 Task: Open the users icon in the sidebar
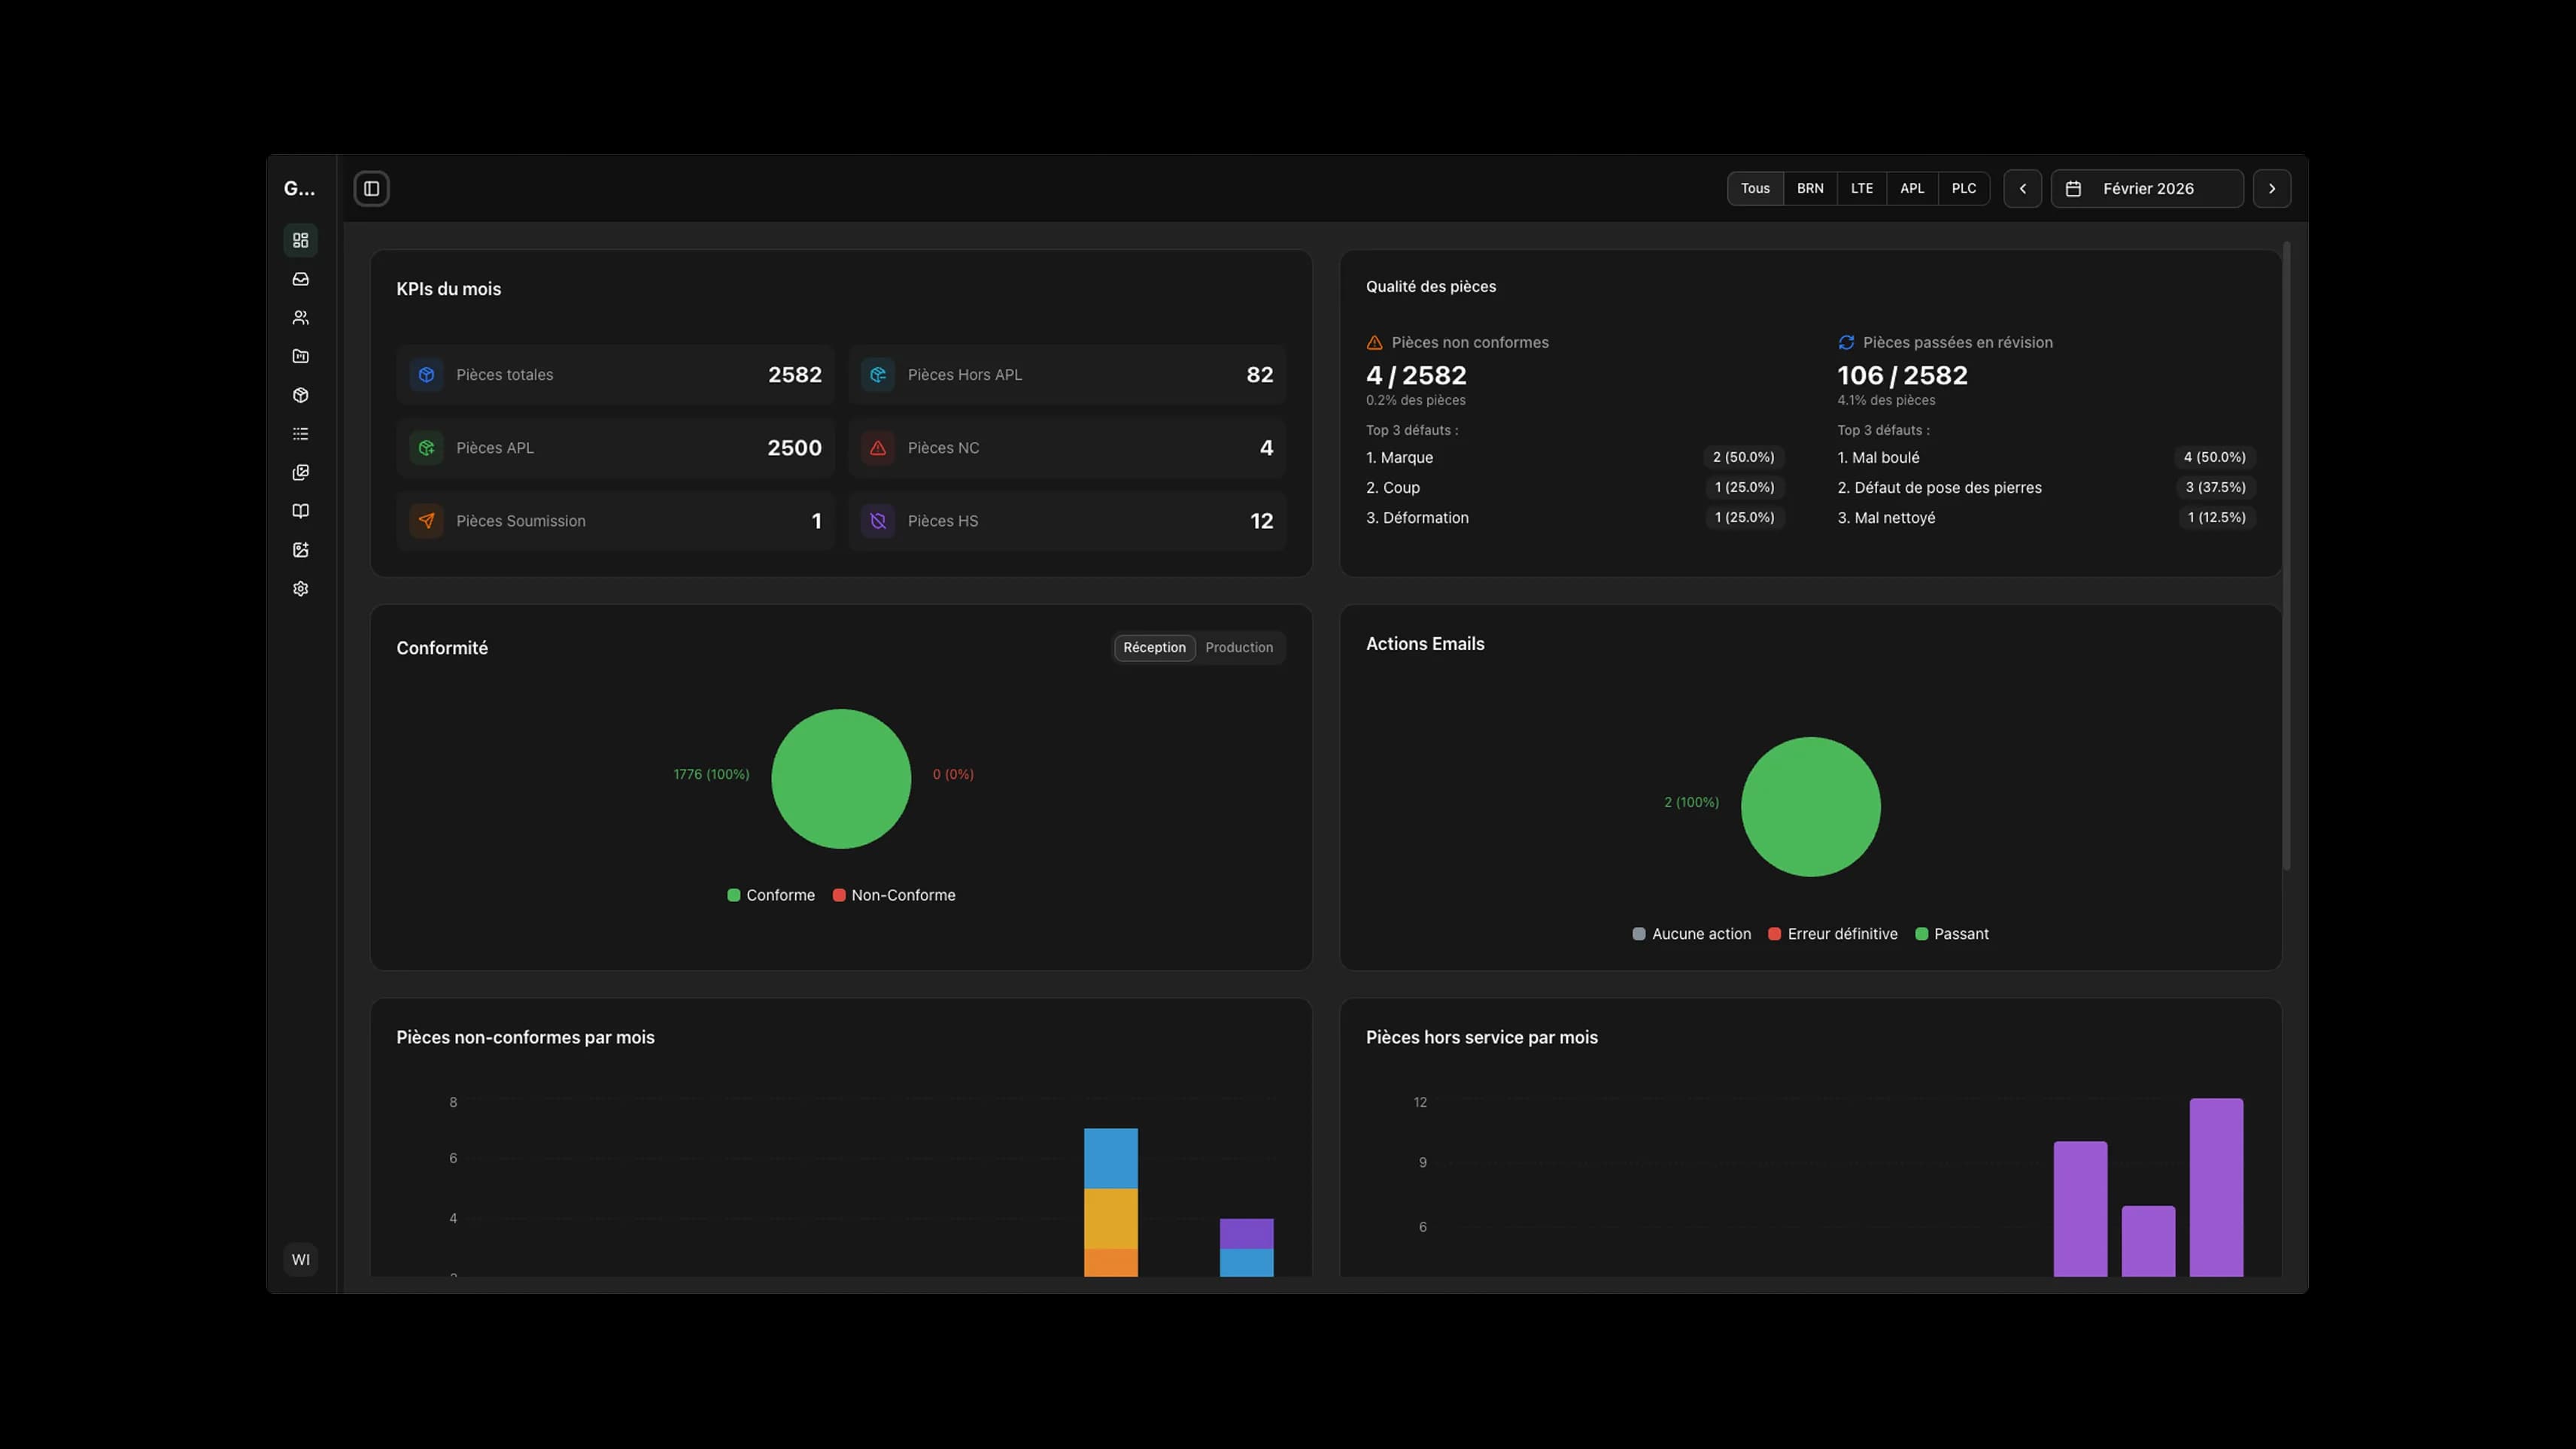300,318
